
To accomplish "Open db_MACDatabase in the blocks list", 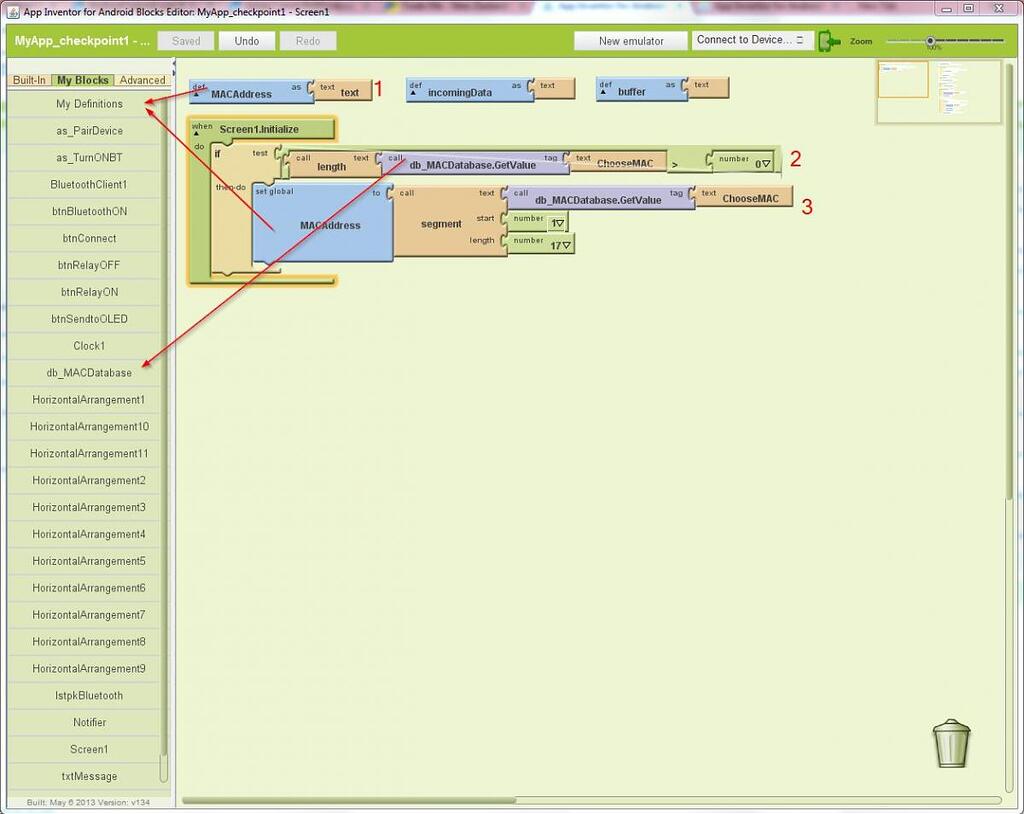I will (89, 373).
